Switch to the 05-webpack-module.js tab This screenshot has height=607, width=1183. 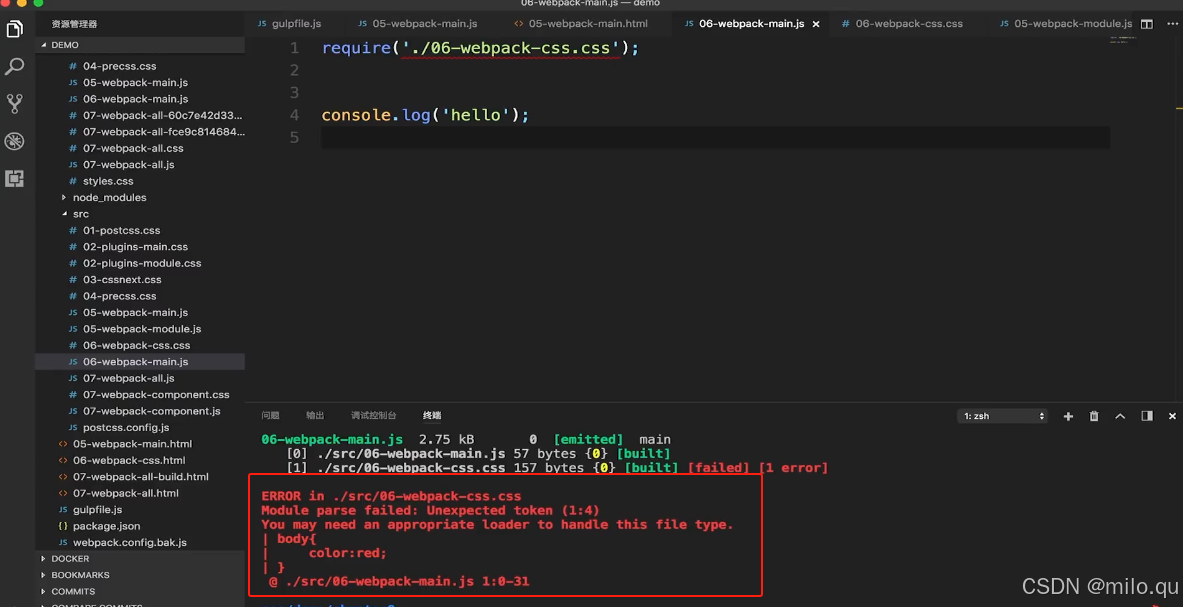pyautogui.click(x=1066, y=24)
